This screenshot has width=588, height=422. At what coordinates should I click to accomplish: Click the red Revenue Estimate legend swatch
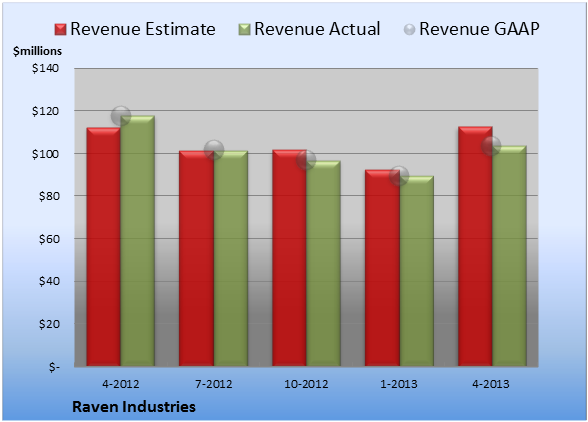[60, 30]
